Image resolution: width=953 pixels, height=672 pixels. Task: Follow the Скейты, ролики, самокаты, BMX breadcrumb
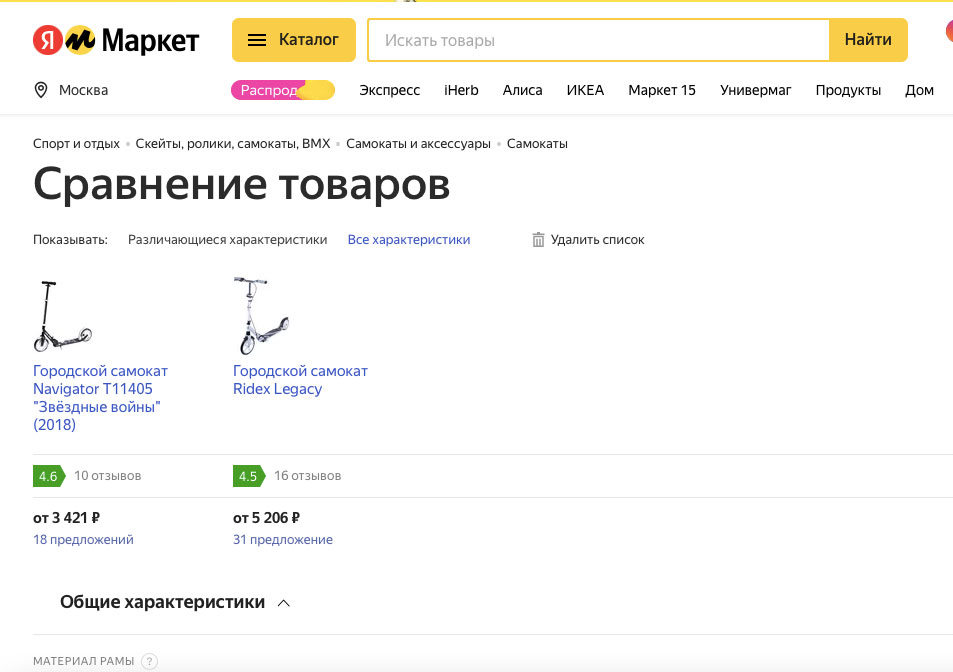pos(233,144)
